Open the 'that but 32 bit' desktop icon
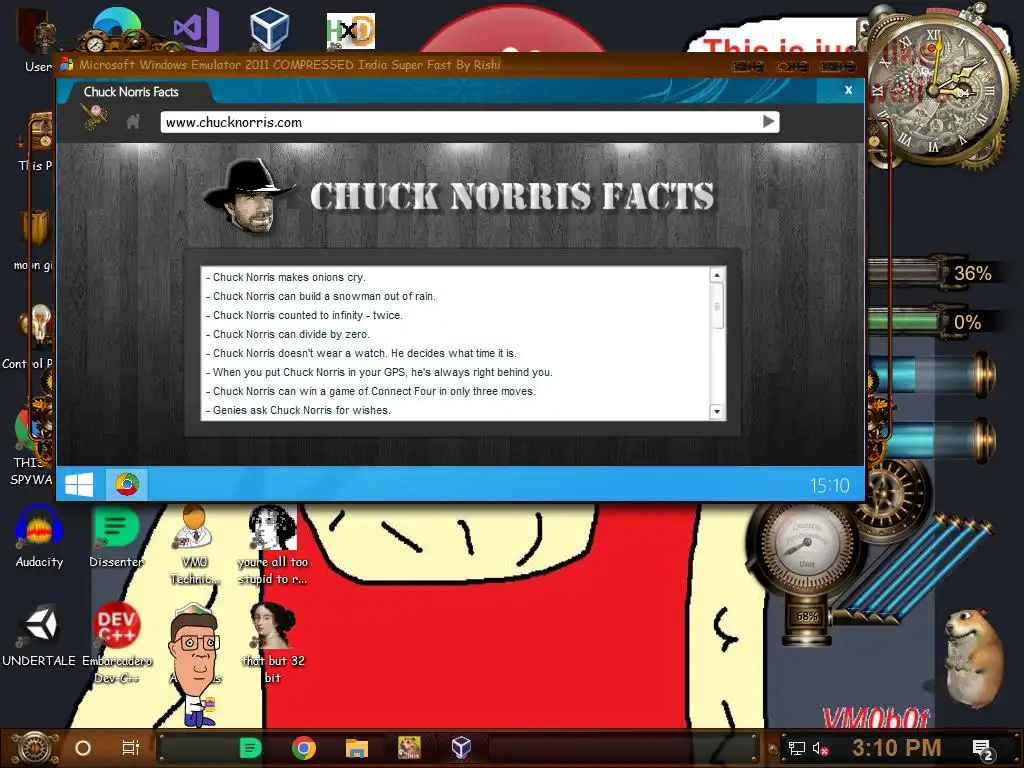 point(272,642)
